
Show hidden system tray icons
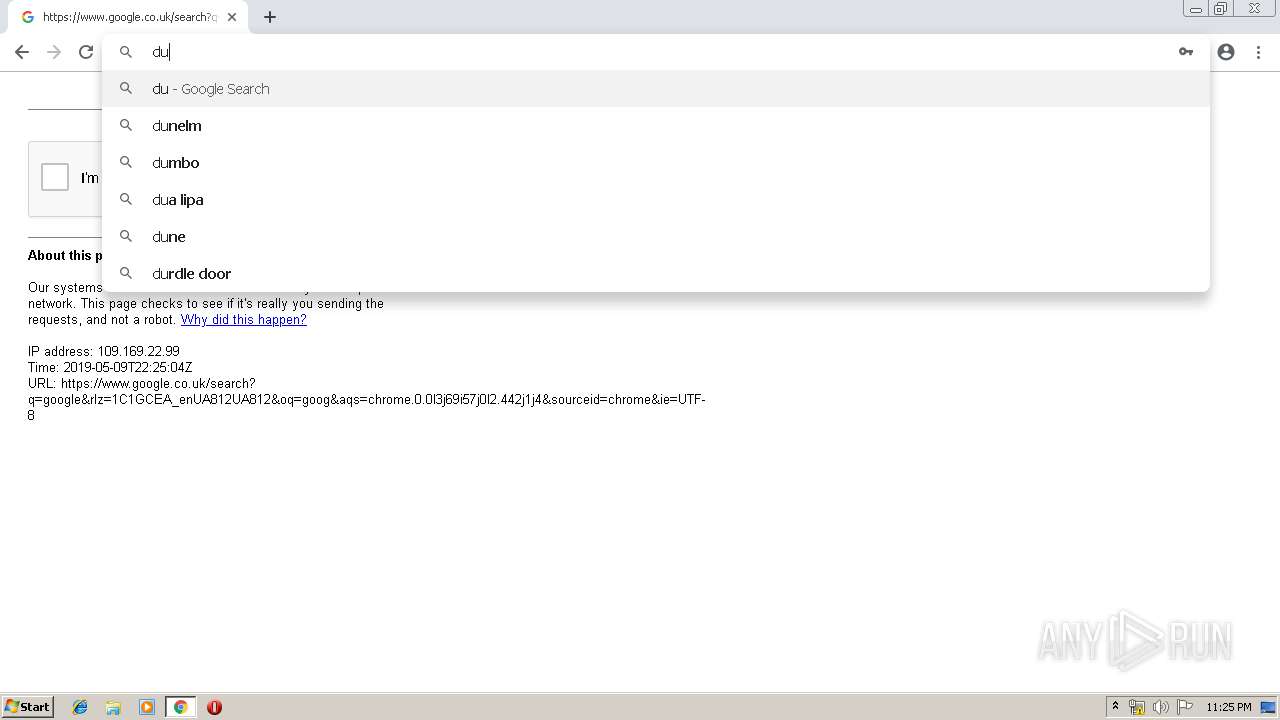tap(1115, 707)
